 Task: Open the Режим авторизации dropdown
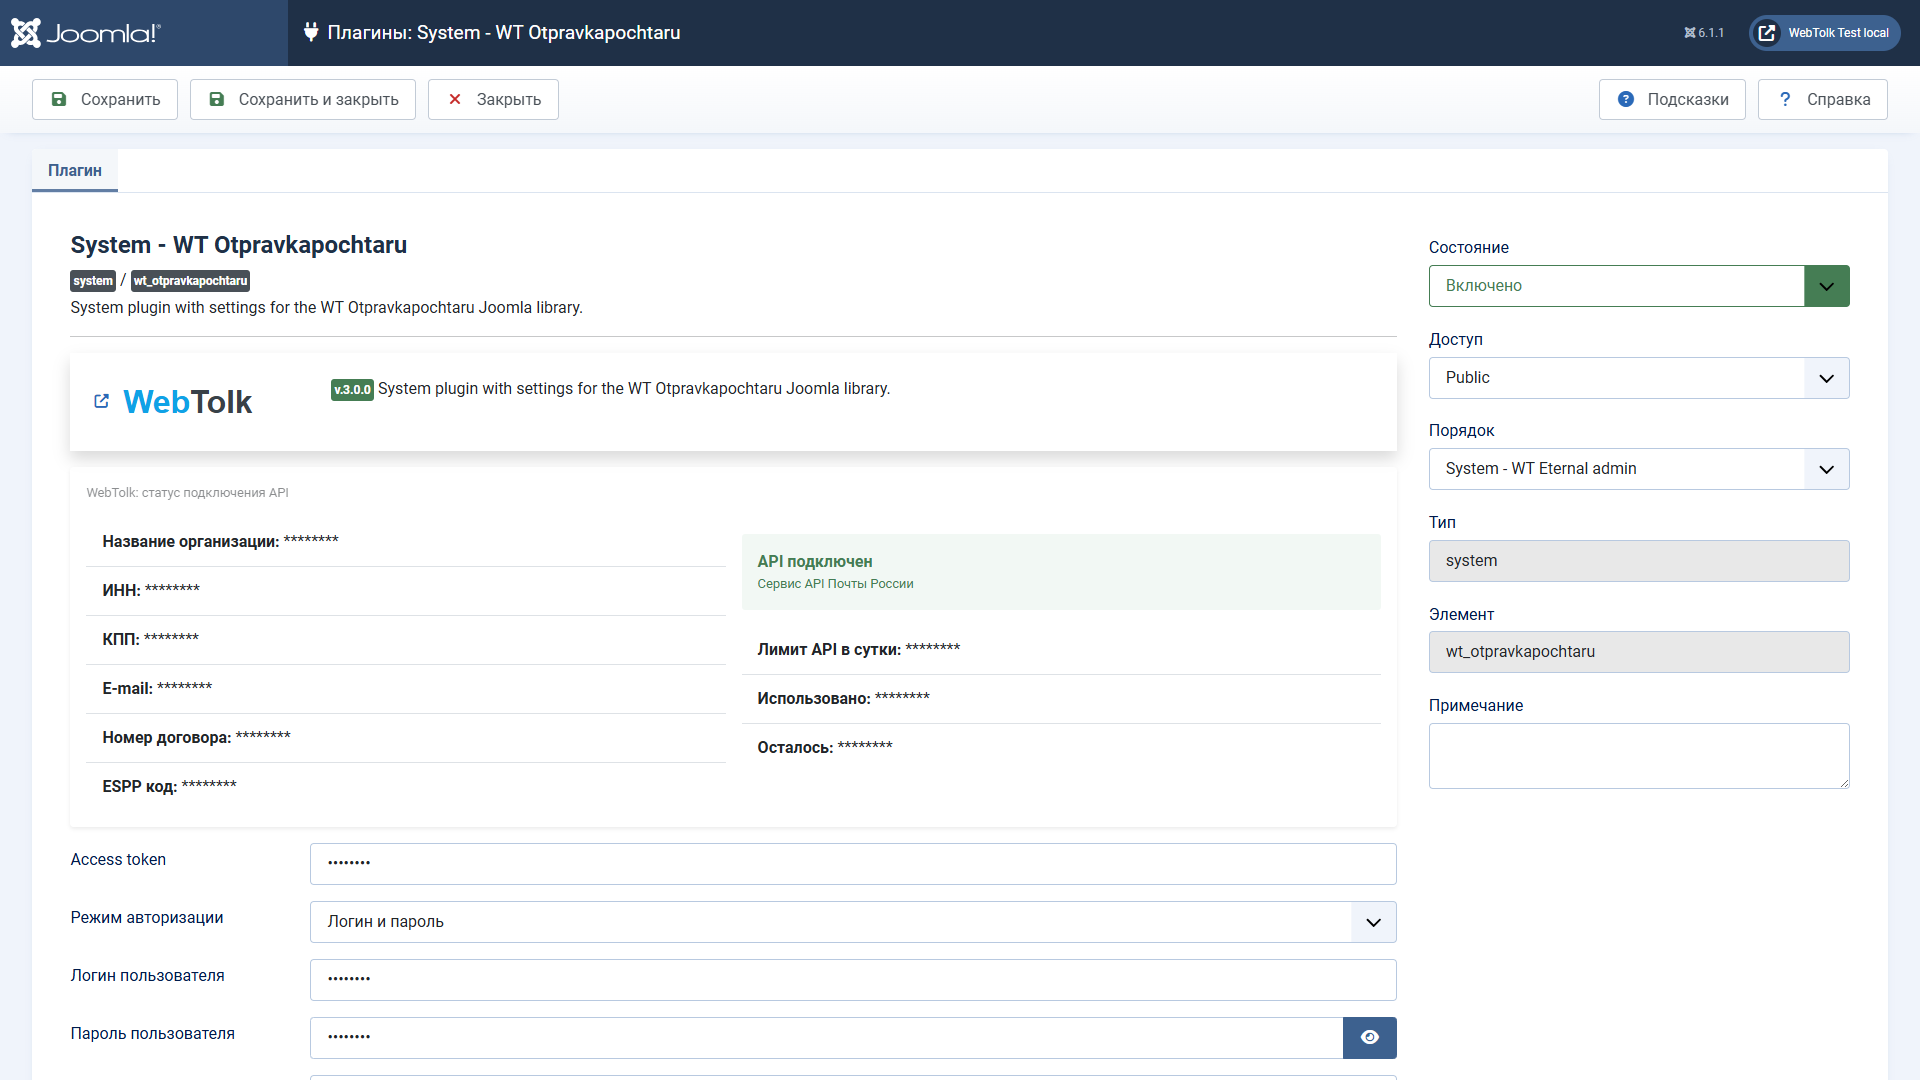pos(853,922)
